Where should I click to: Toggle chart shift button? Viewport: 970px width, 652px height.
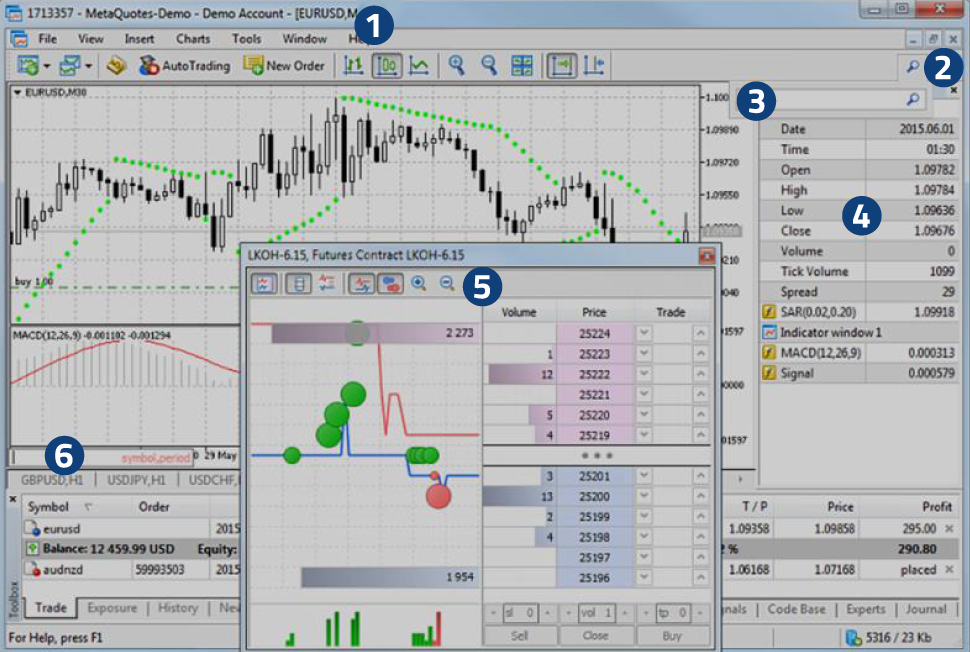click(x=594, y=65)
